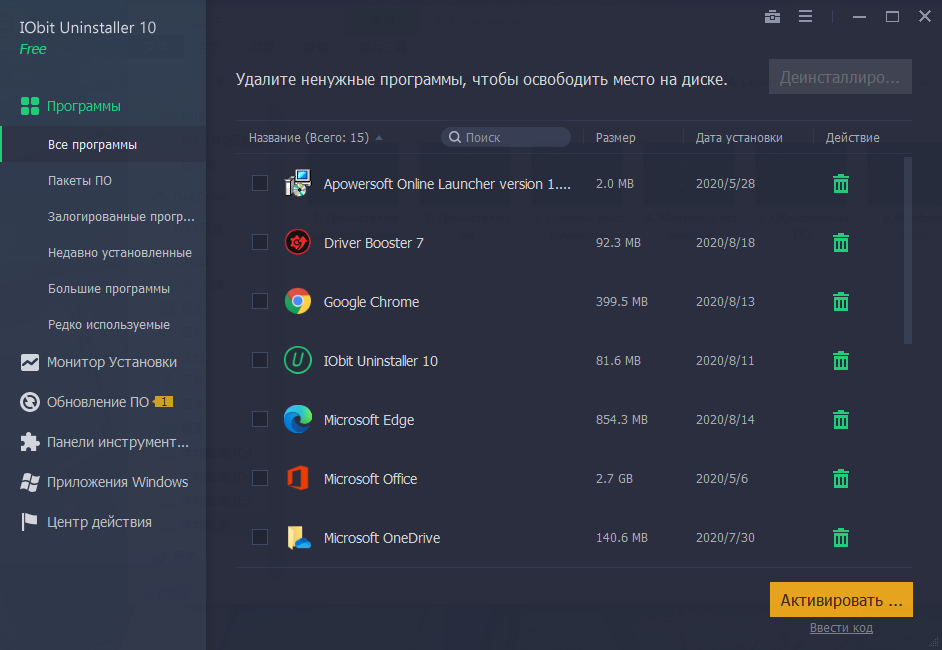
Task: Click the IObit Uninstaller 10 logo icon
Action: point(297,360)
